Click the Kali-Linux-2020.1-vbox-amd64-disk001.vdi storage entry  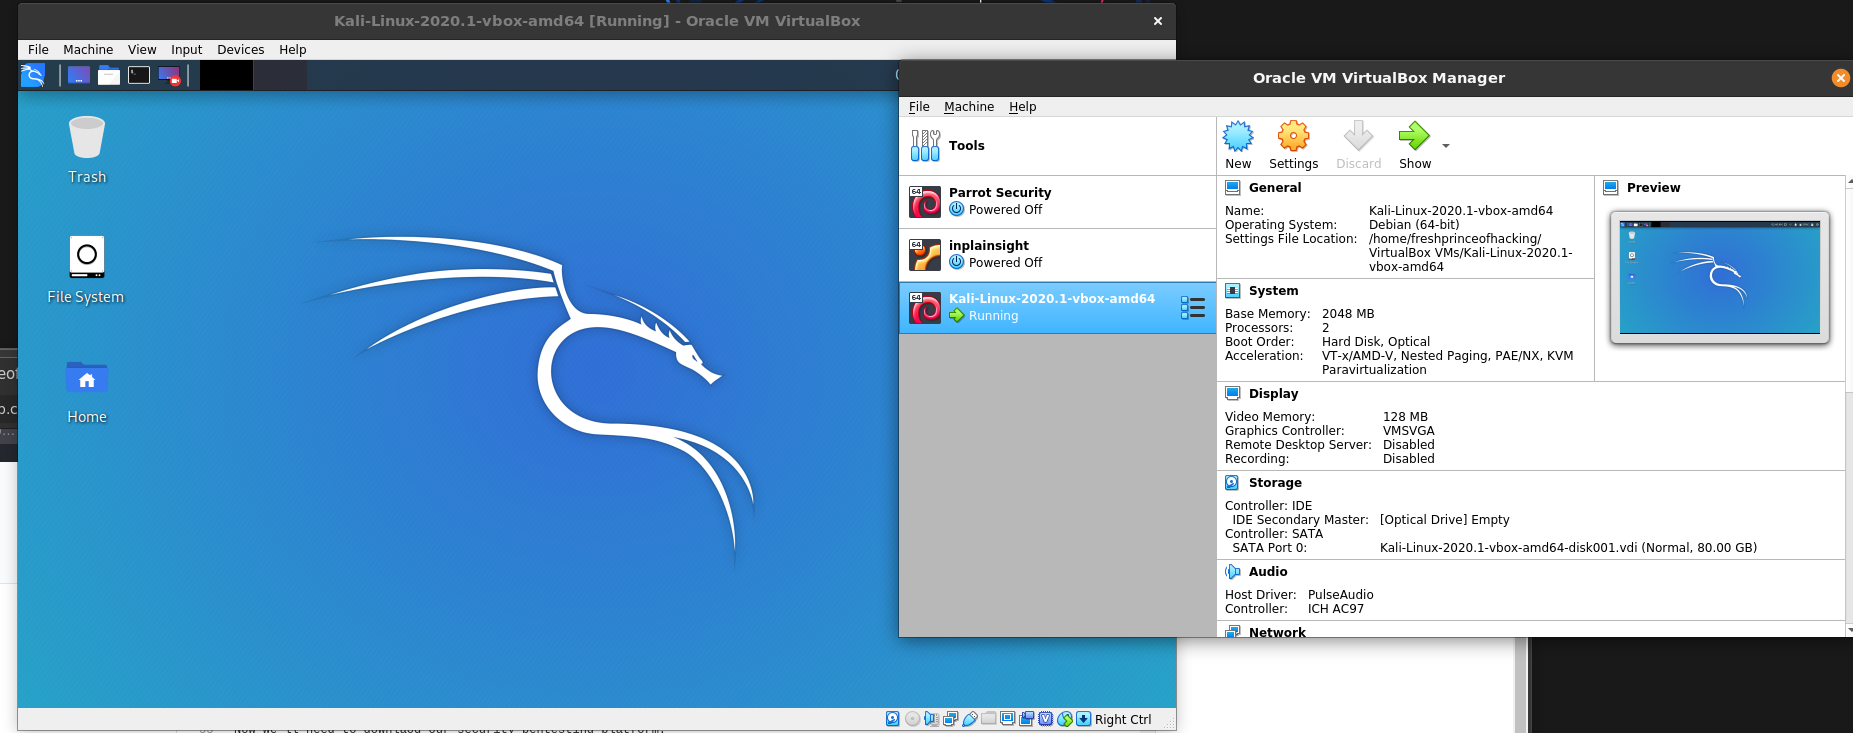(x=1568, y=548)
